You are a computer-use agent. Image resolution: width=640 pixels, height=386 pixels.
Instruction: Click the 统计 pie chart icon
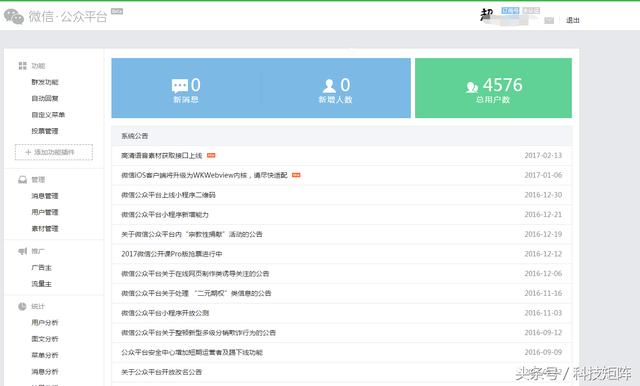22,306
